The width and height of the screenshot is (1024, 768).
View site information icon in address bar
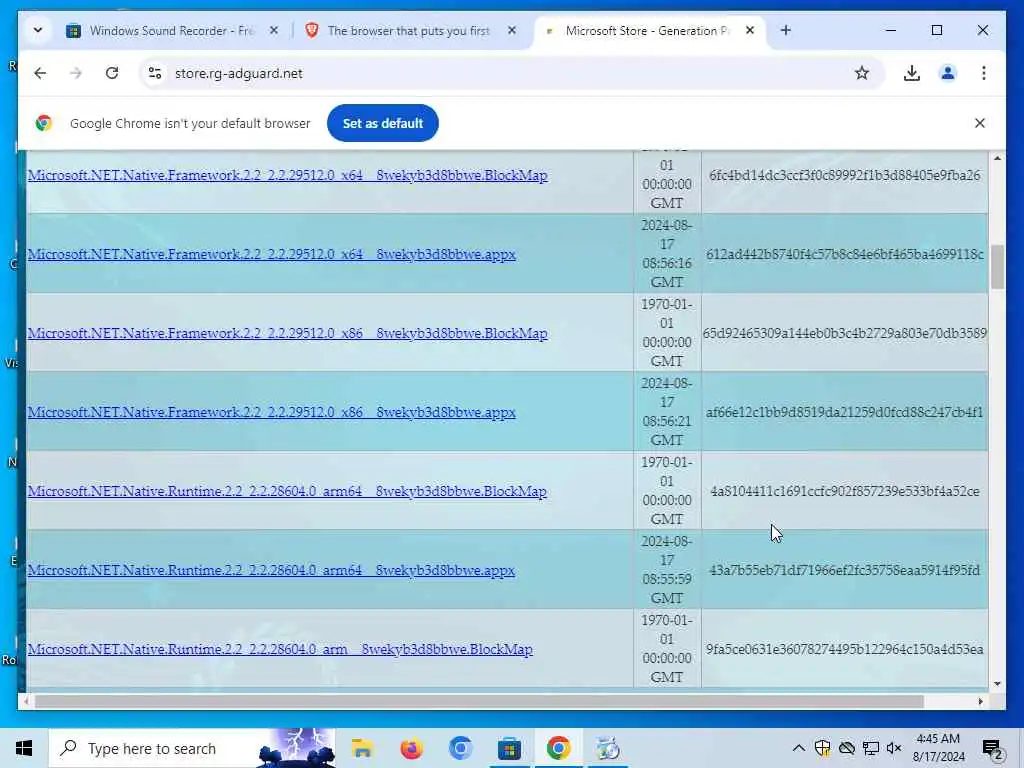(155, 73)
